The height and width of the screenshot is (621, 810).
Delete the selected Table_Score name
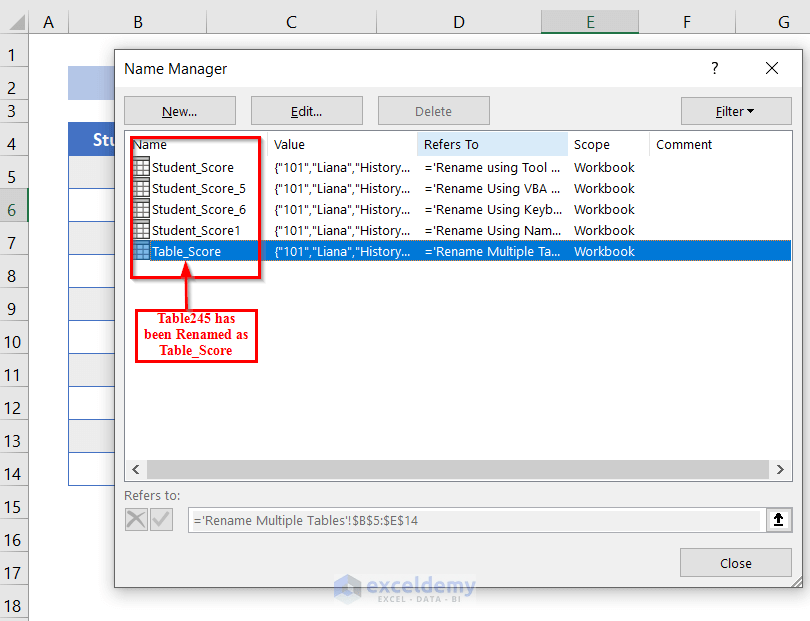(x=433, y=110)
